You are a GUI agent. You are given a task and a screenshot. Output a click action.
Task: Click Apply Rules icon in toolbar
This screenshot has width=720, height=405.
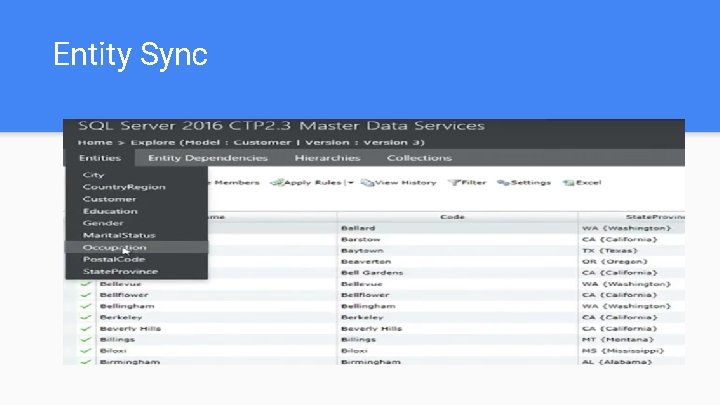(x=276, y=183)
